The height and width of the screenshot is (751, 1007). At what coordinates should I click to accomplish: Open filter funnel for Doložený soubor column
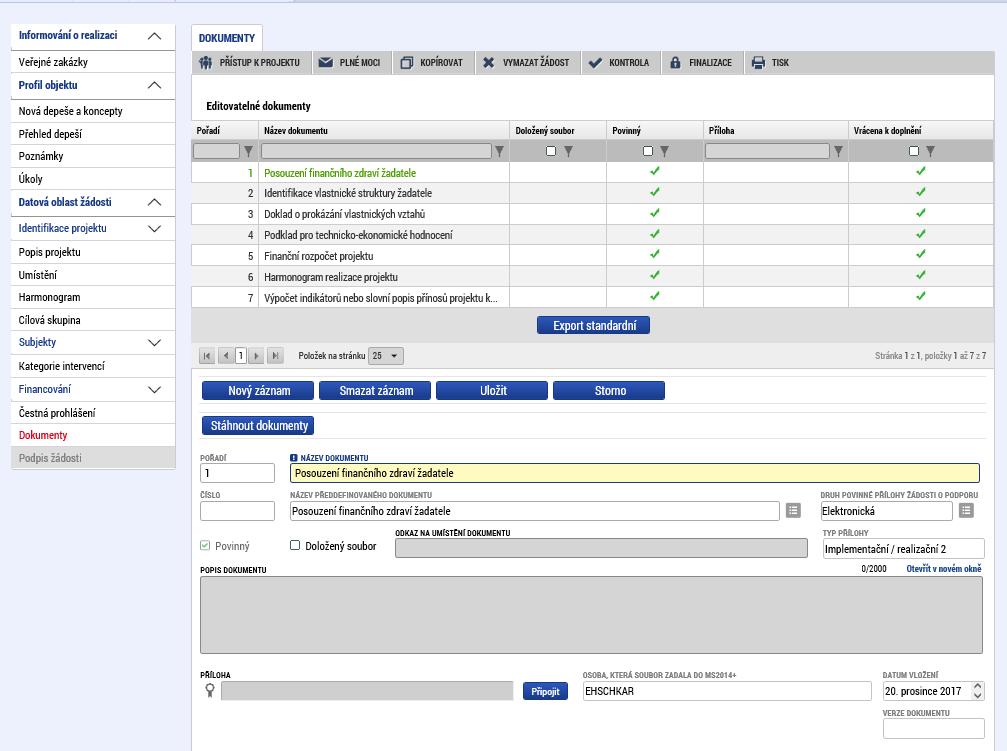(x=568, y=151)
